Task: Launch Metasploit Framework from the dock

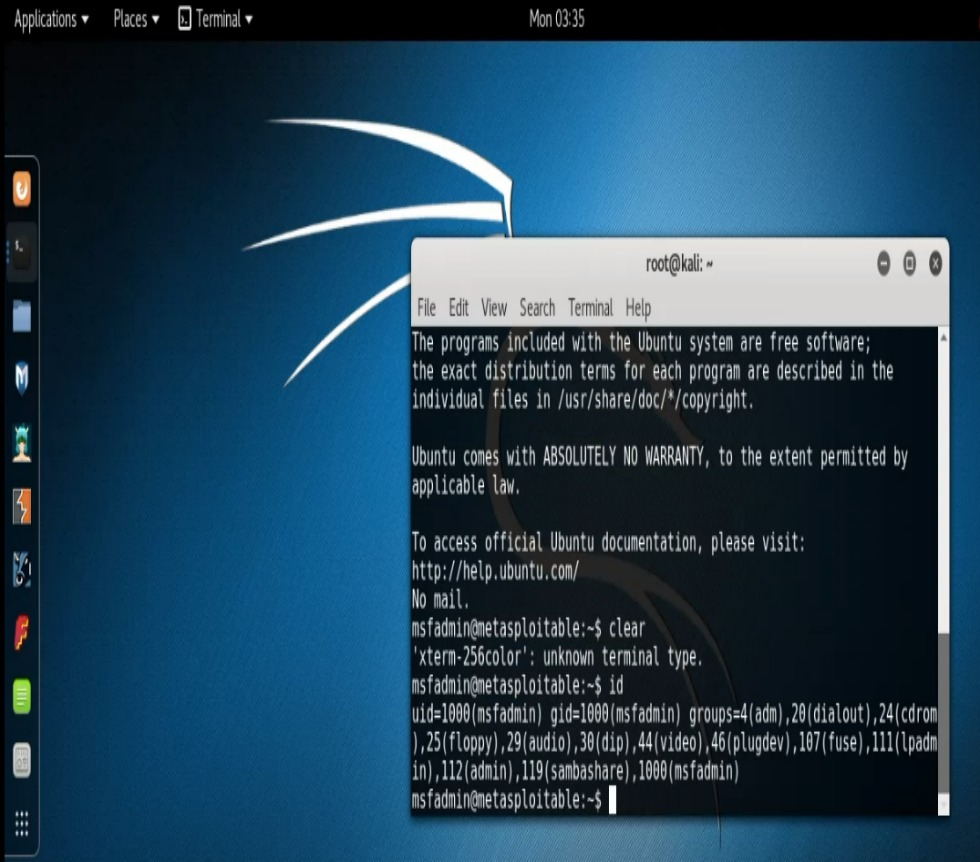Action: point(22,379)
